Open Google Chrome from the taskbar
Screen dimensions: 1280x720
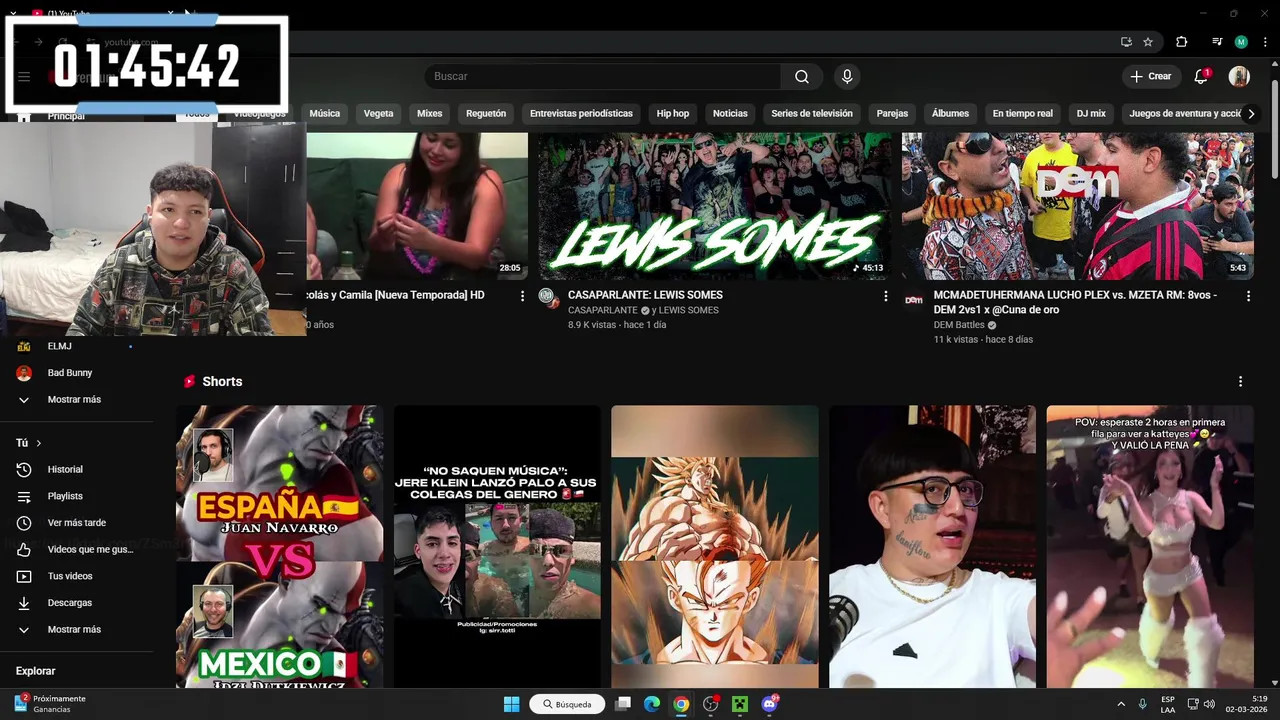coord(681,704)
